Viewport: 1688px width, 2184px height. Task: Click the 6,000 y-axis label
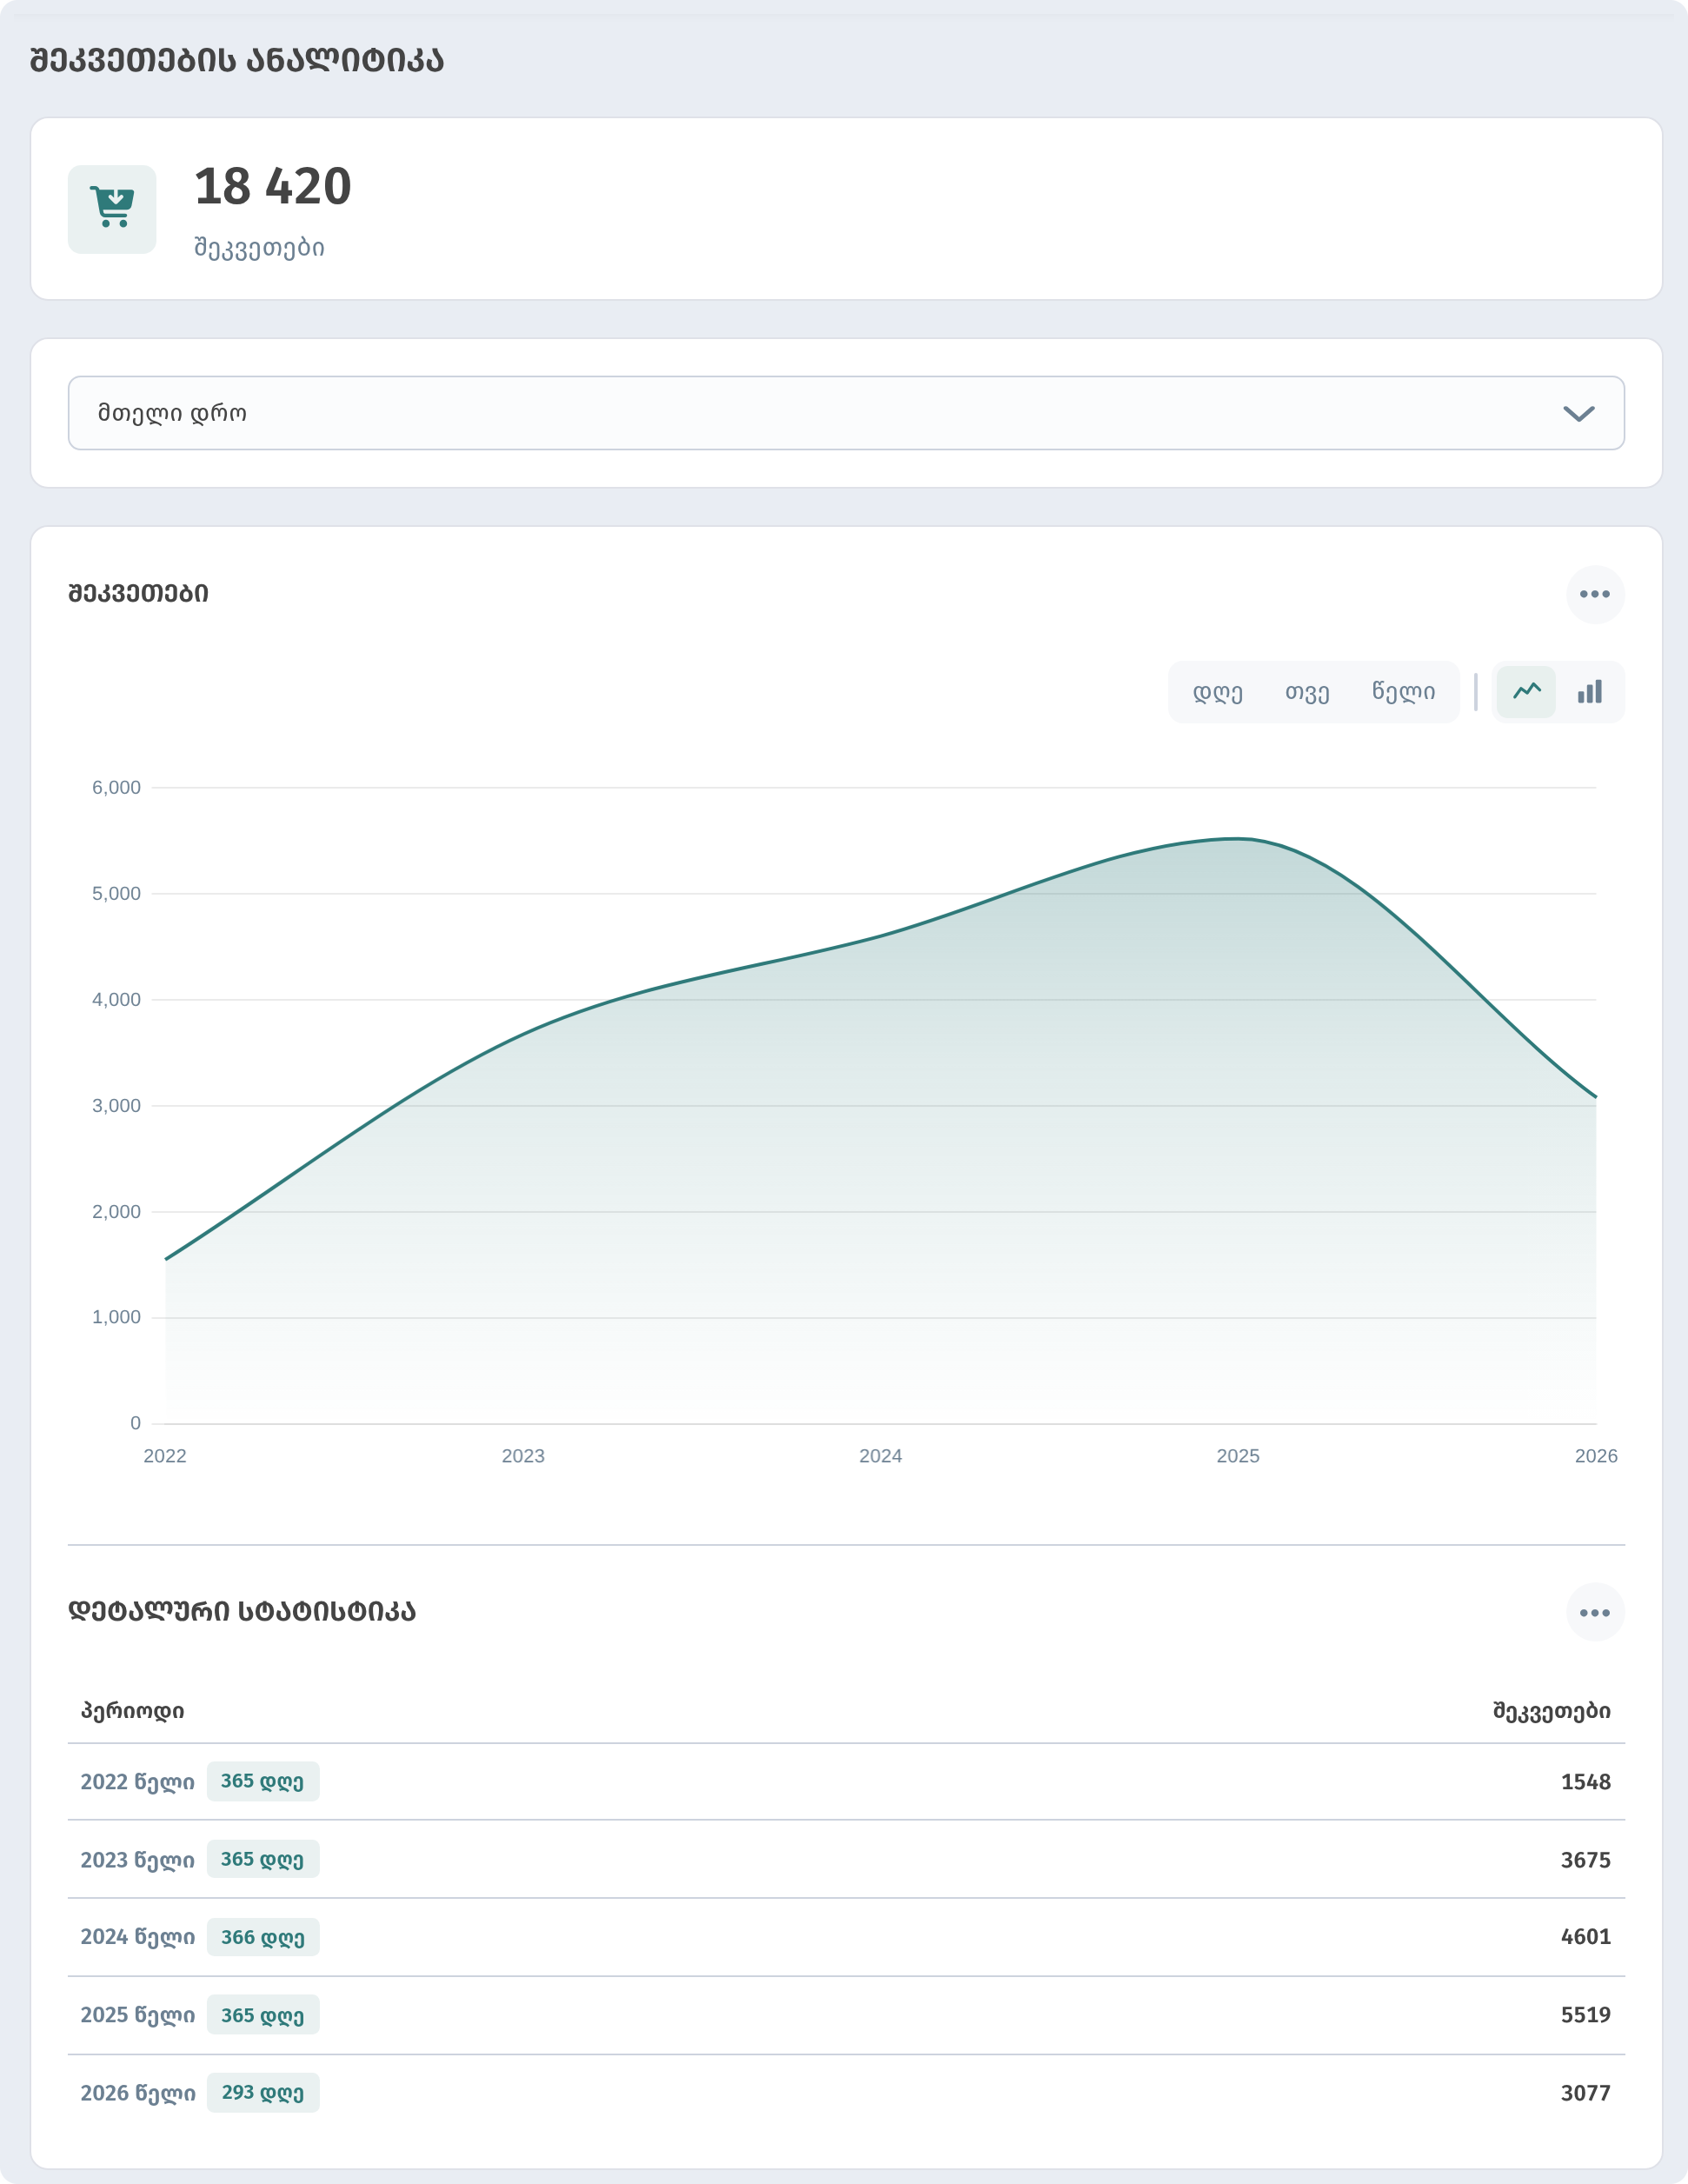tap(116, 788)
